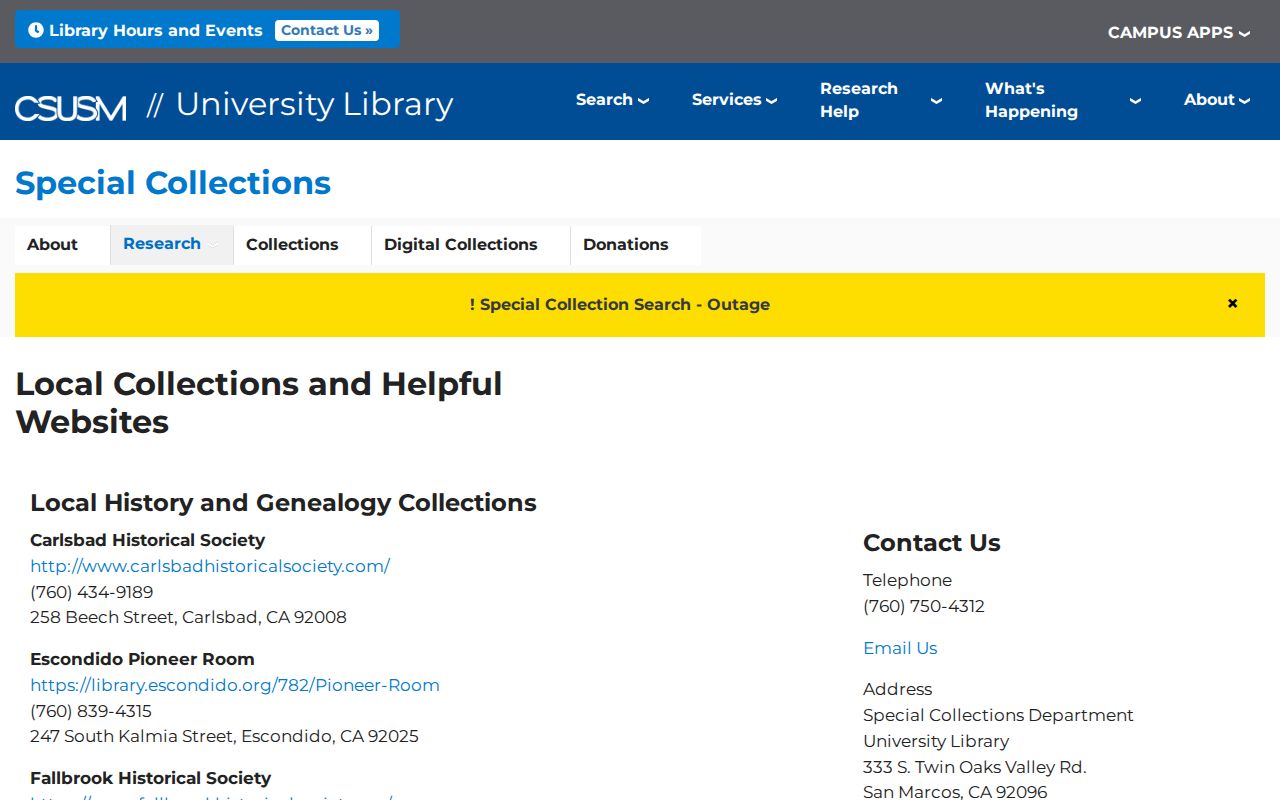Click Escondido phone number (760) 839-4315
The image size is (1280, 800).
[91, 711]
